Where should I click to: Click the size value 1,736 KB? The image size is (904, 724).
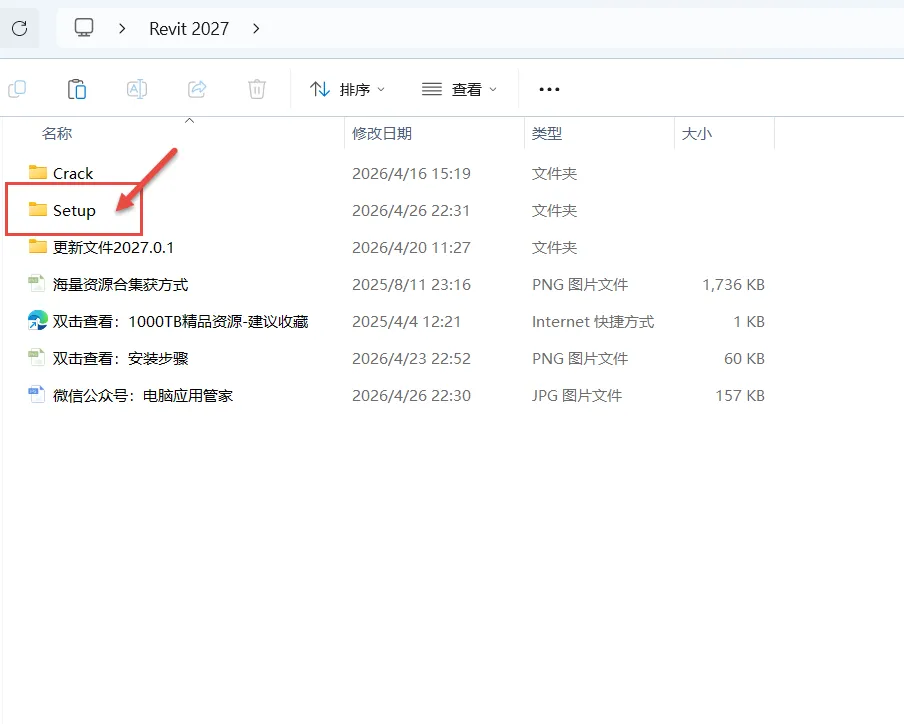[733, 285]
